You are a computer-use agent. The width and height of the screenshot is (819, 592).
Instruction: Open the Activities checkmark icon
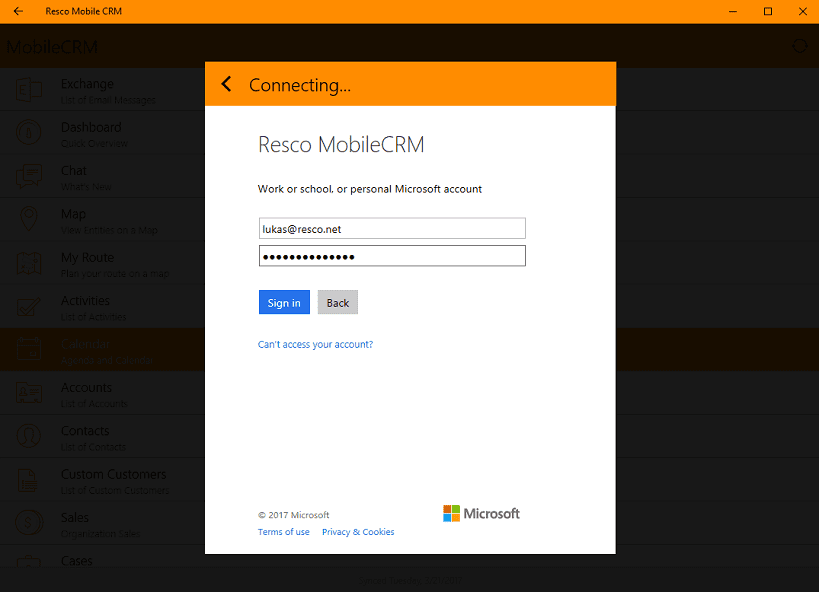point(29,306)
